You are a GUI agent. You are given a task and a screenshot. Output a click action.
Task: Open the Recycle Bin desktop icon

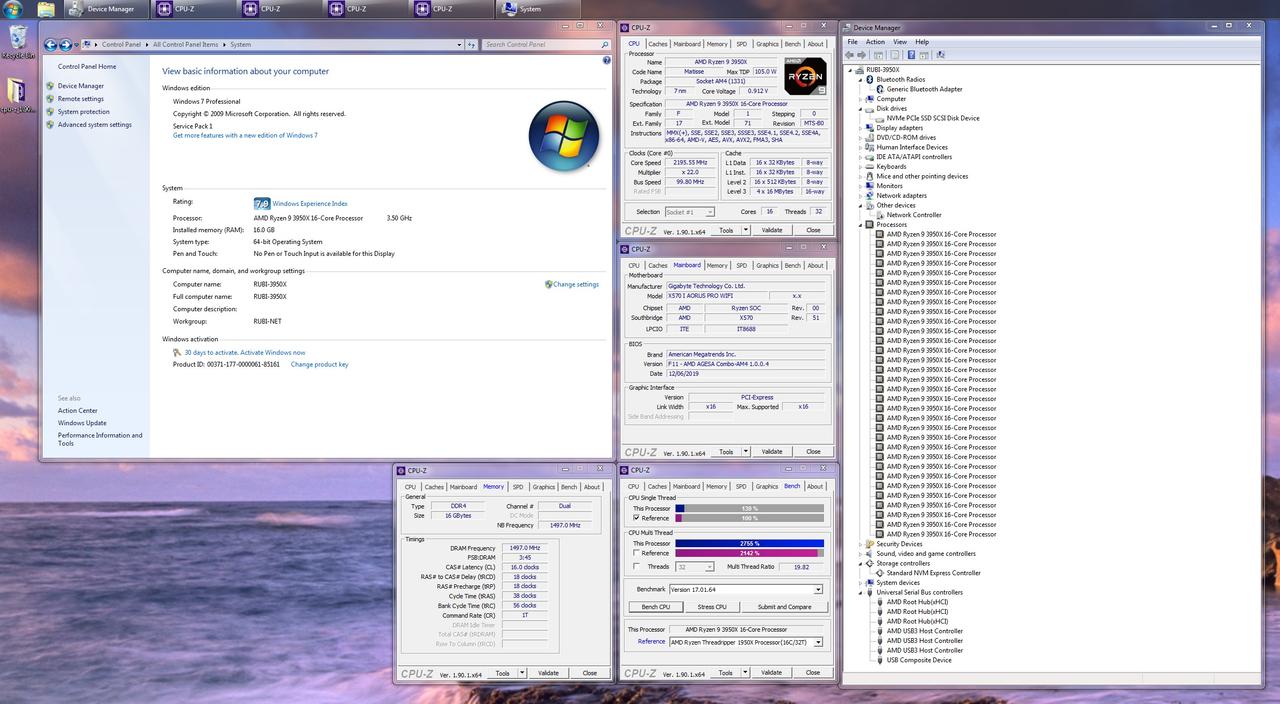[x=17, y=40]
